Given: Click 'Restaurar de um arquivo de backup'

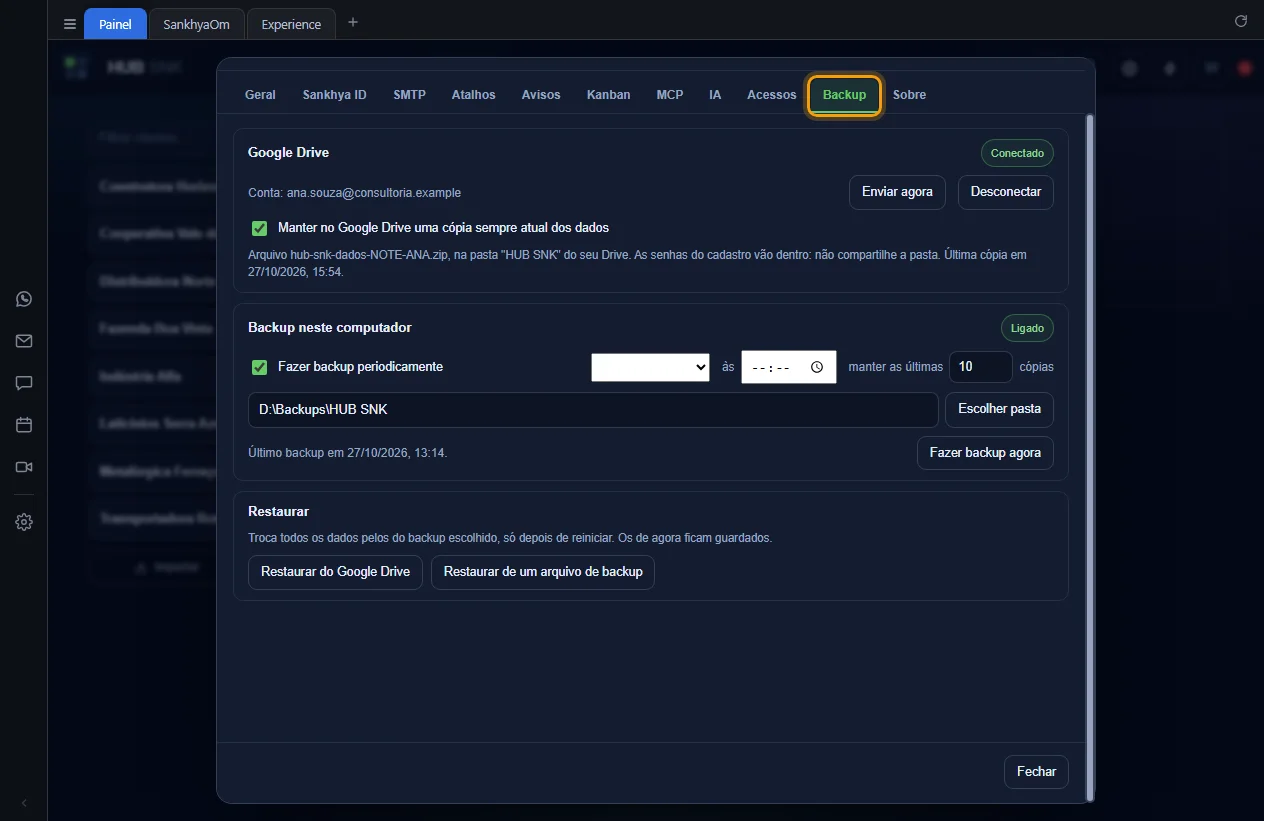Looking at the screenshot, I should pyautogui.click(x=543, y=572).
